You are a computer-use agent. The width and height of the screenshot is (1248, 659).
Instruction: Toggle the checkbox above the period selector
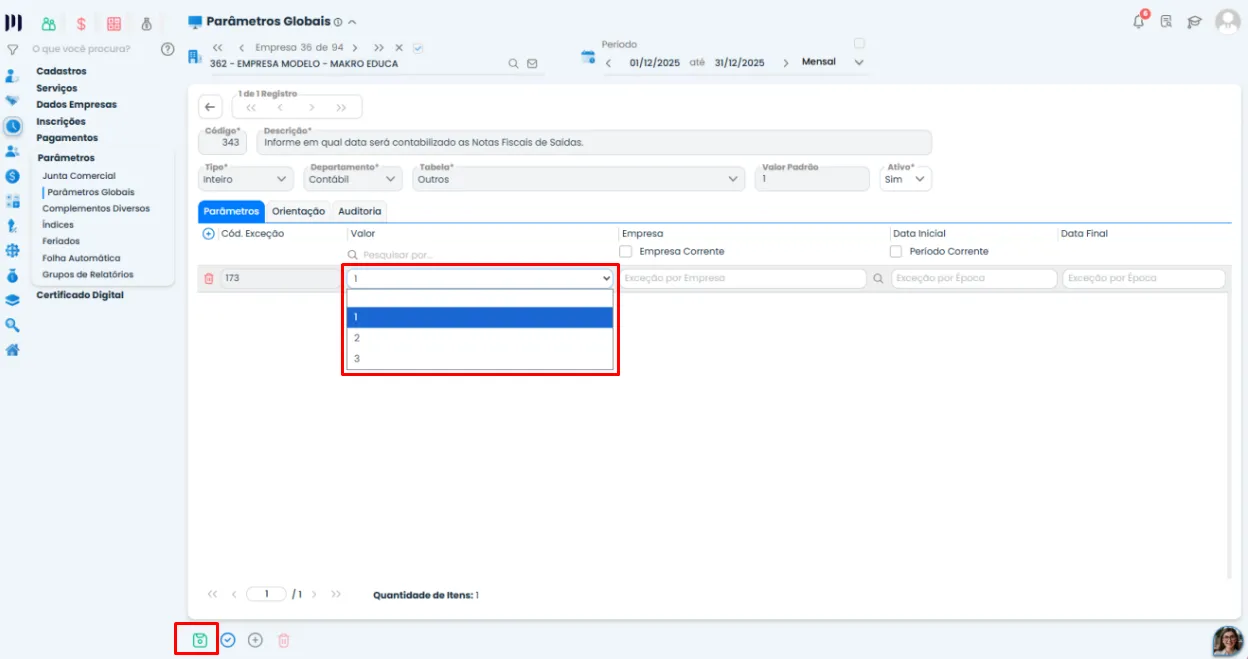[x=859, y=43]
